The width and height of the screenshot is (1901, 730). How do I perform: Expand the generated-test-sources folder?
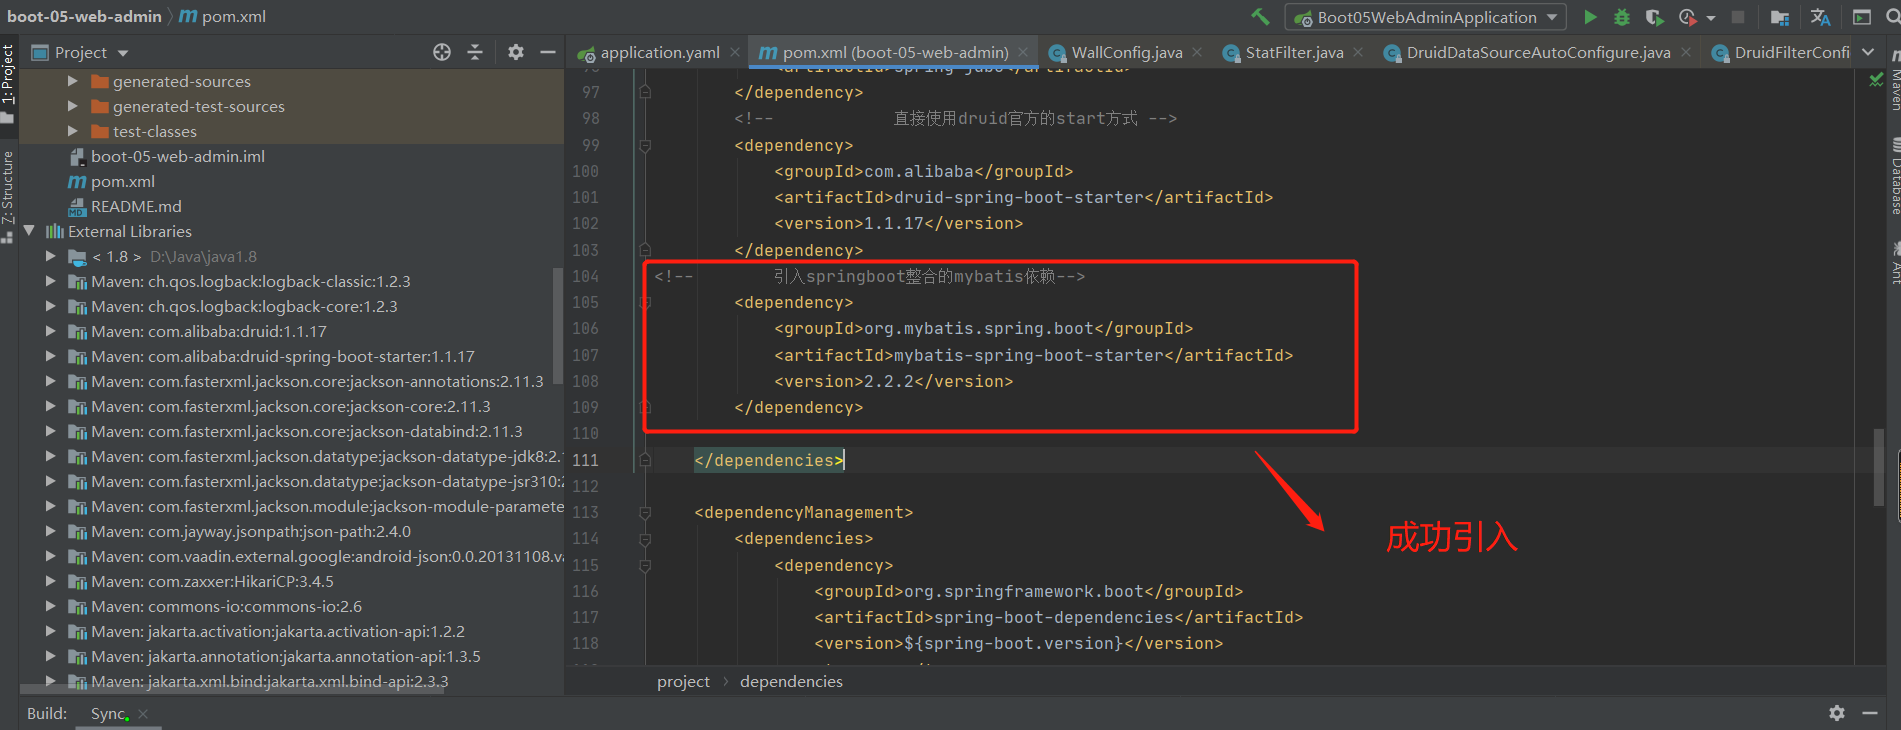point(72,106)
